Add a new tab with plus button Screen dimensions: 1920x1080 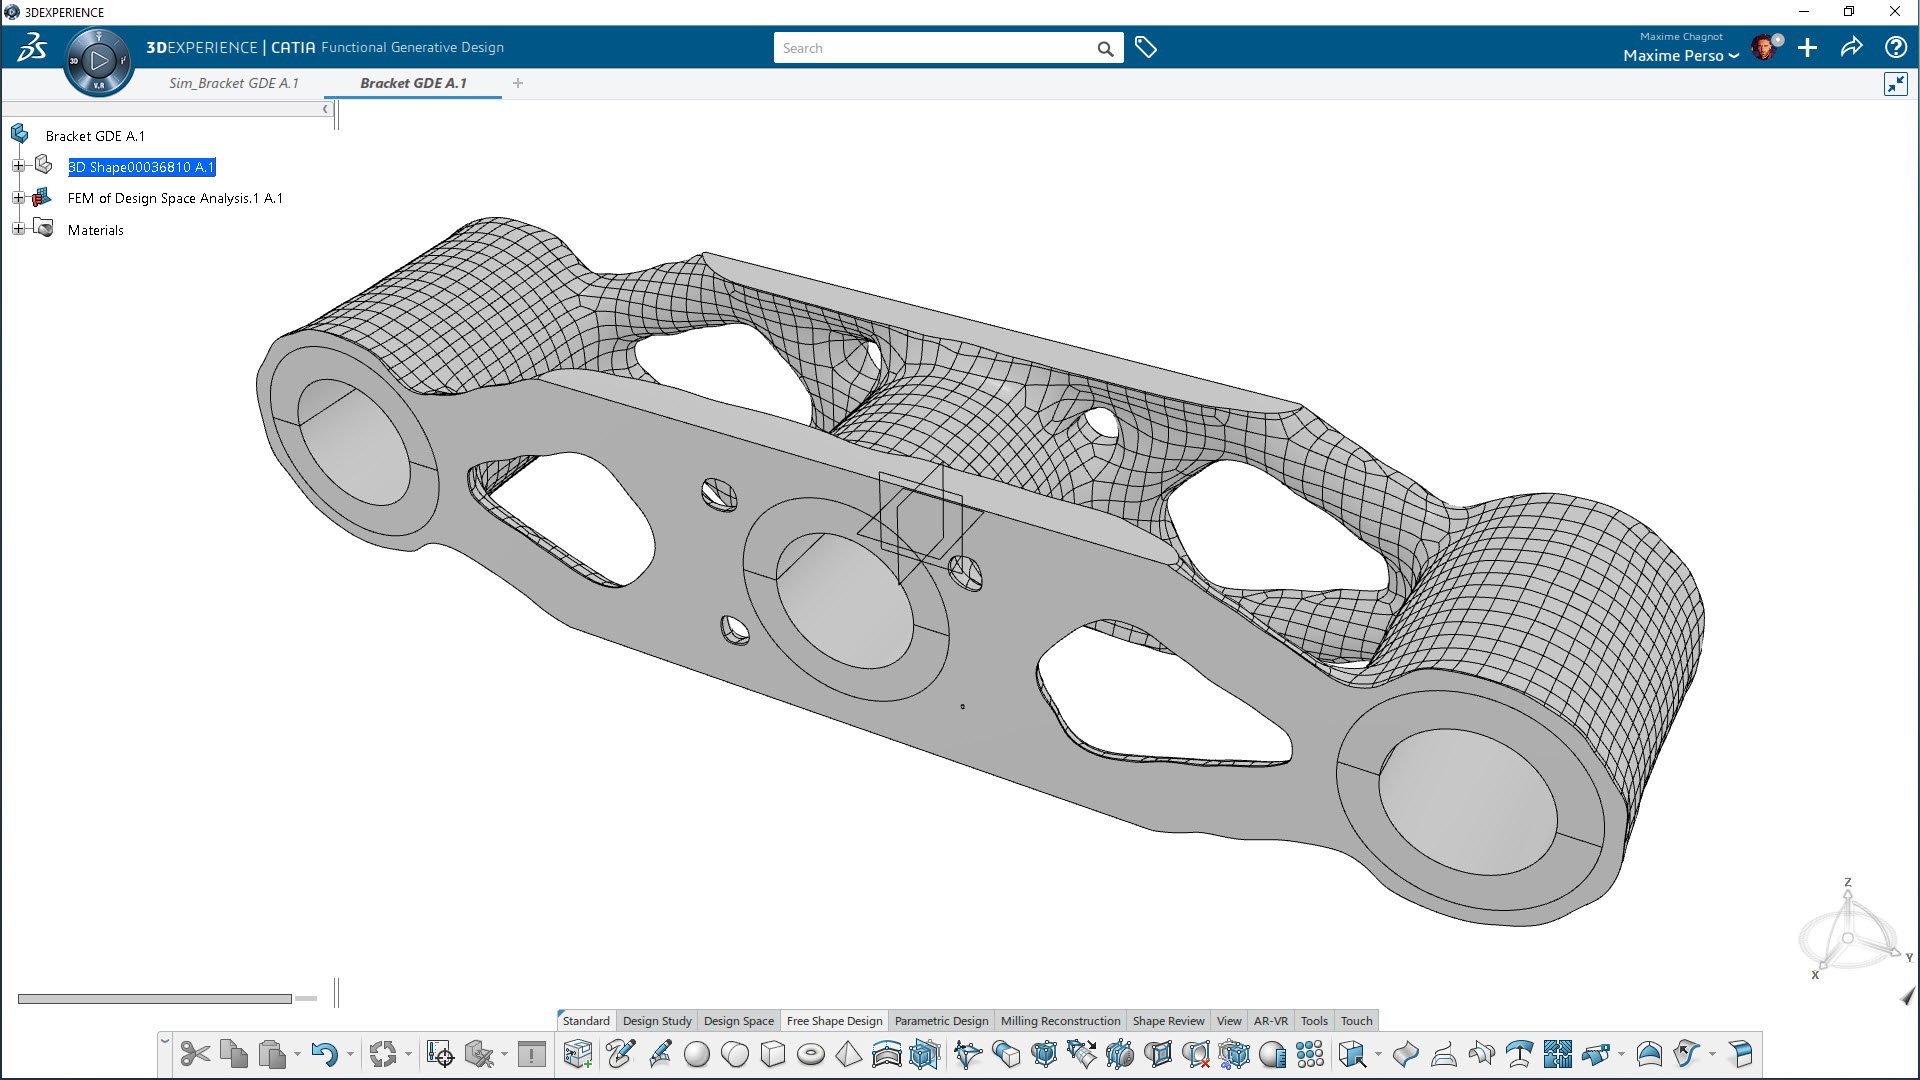click(x=518, y=83)
